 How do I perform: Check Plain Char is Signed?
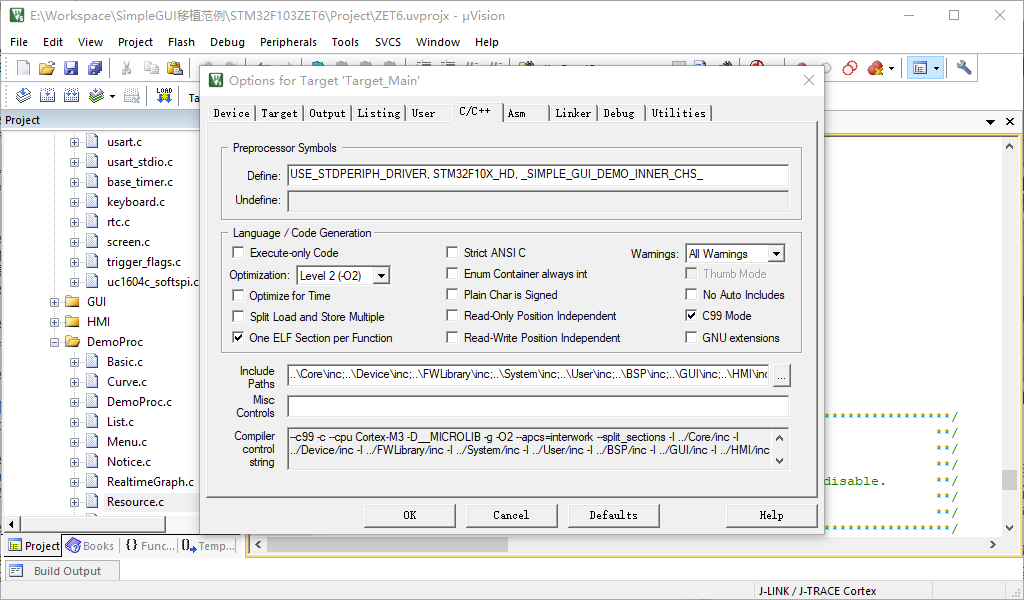[452, 294]
